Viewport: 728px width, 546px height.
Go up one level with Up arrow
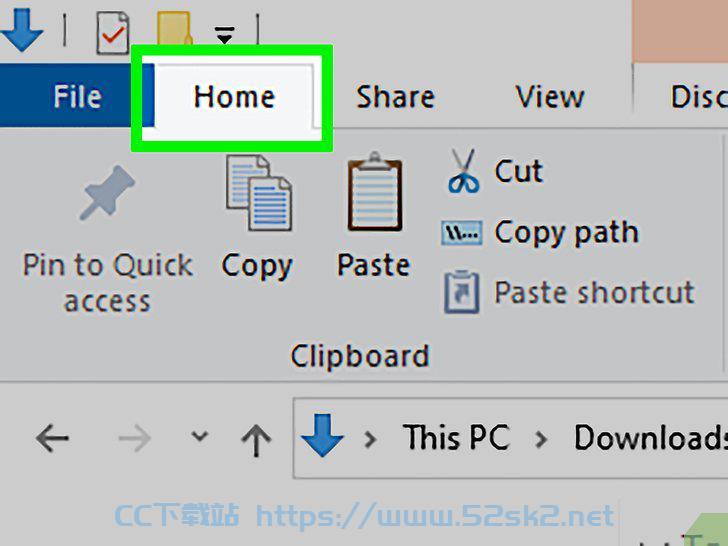point(256,439)
